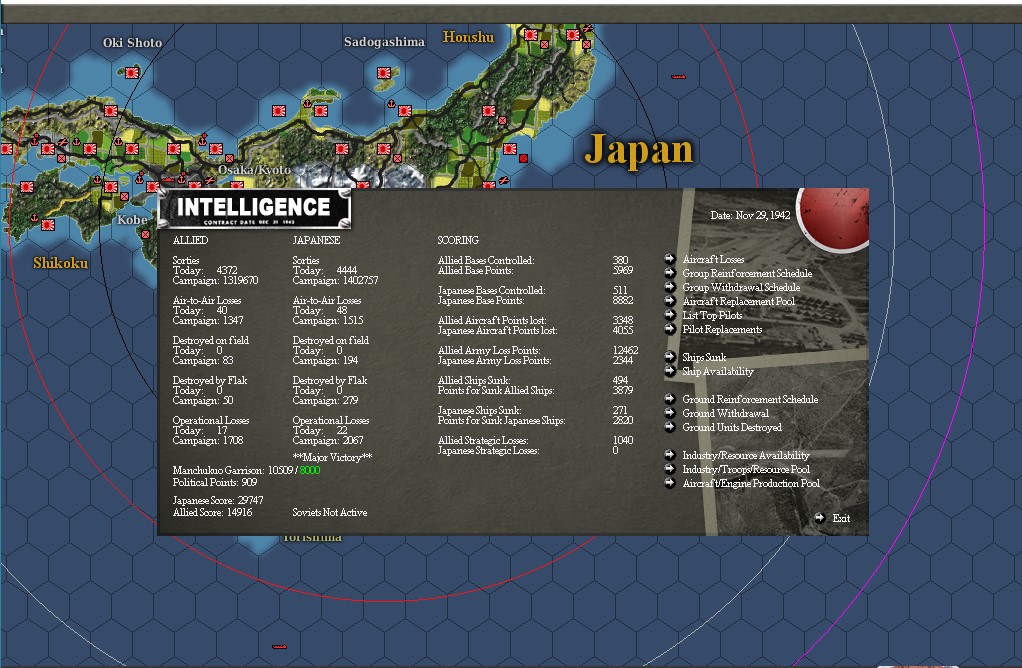Open the Pilot Replacements list
The image size is (1022, 668).
pyautogui.click(x=722, y=330)
